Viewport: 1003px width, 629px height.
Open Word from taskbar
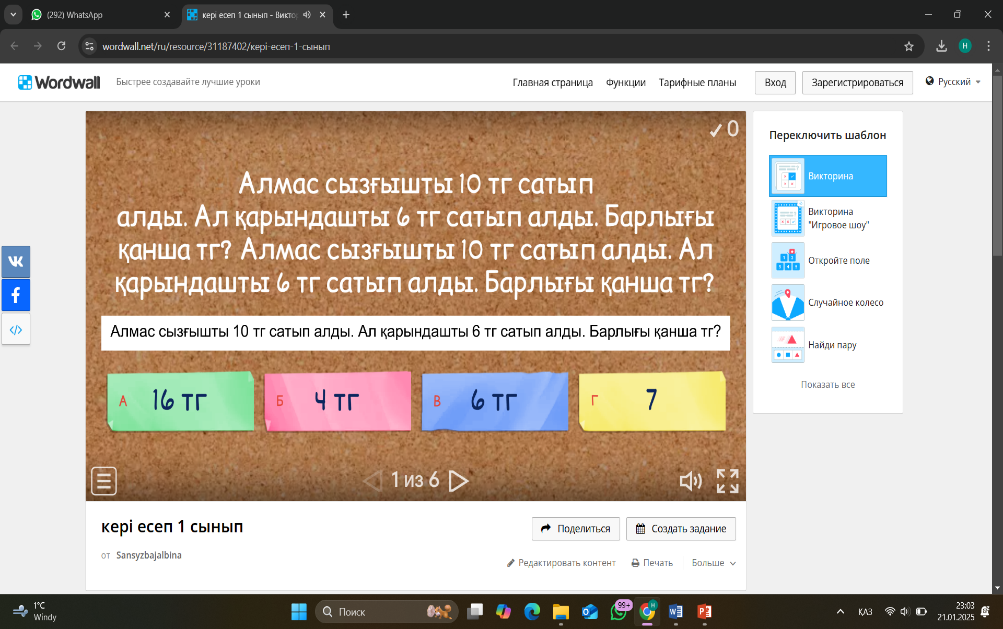coord(675,612)
